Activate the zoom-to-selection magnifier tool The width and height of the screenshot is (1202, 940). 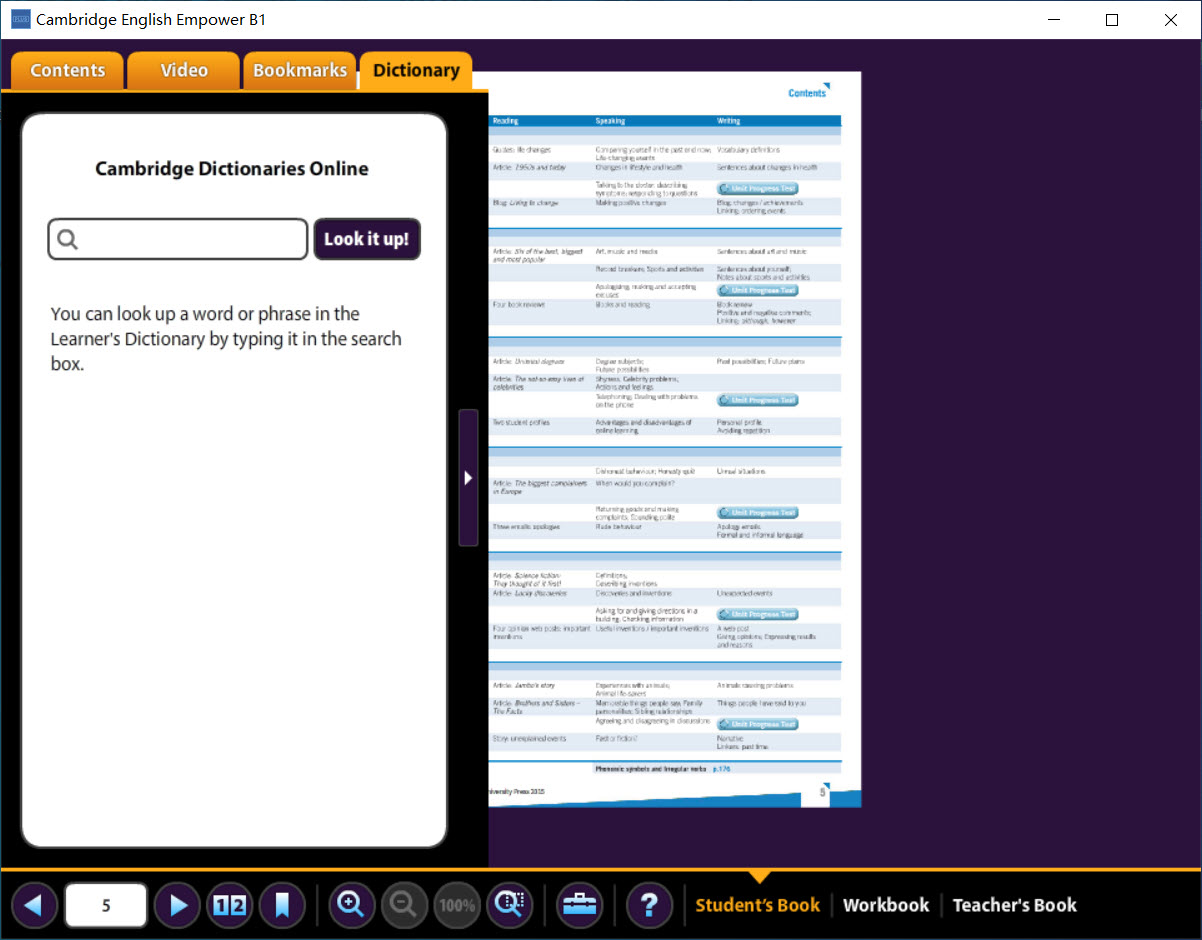point(510,906)
